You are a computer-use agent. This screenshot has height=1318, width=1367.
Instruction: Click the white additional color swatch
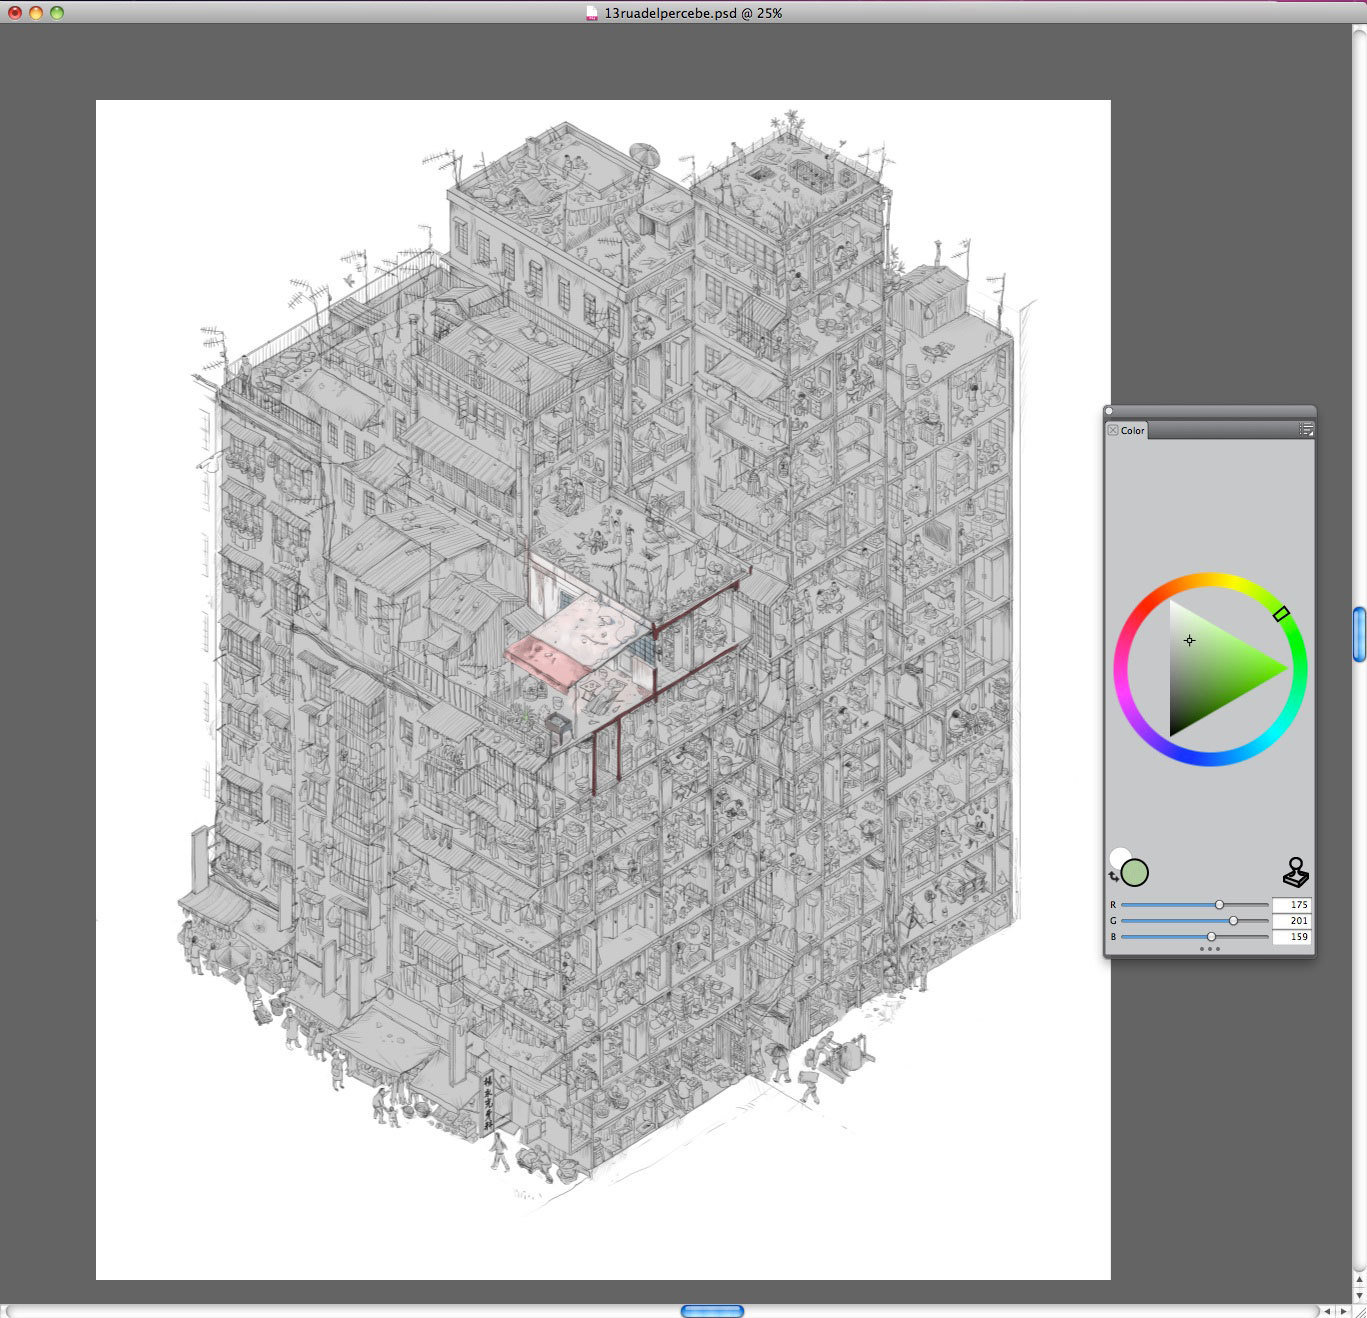(1119, 857)
